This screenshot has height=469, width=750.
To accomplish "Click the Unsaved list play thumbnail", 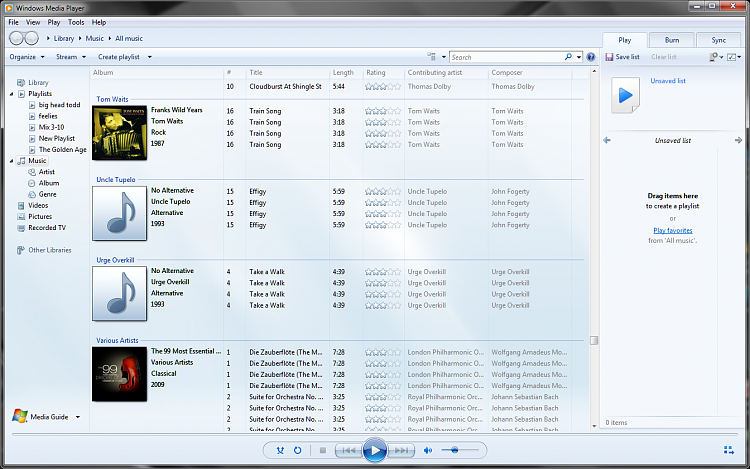I will click(x=626, y=95).
